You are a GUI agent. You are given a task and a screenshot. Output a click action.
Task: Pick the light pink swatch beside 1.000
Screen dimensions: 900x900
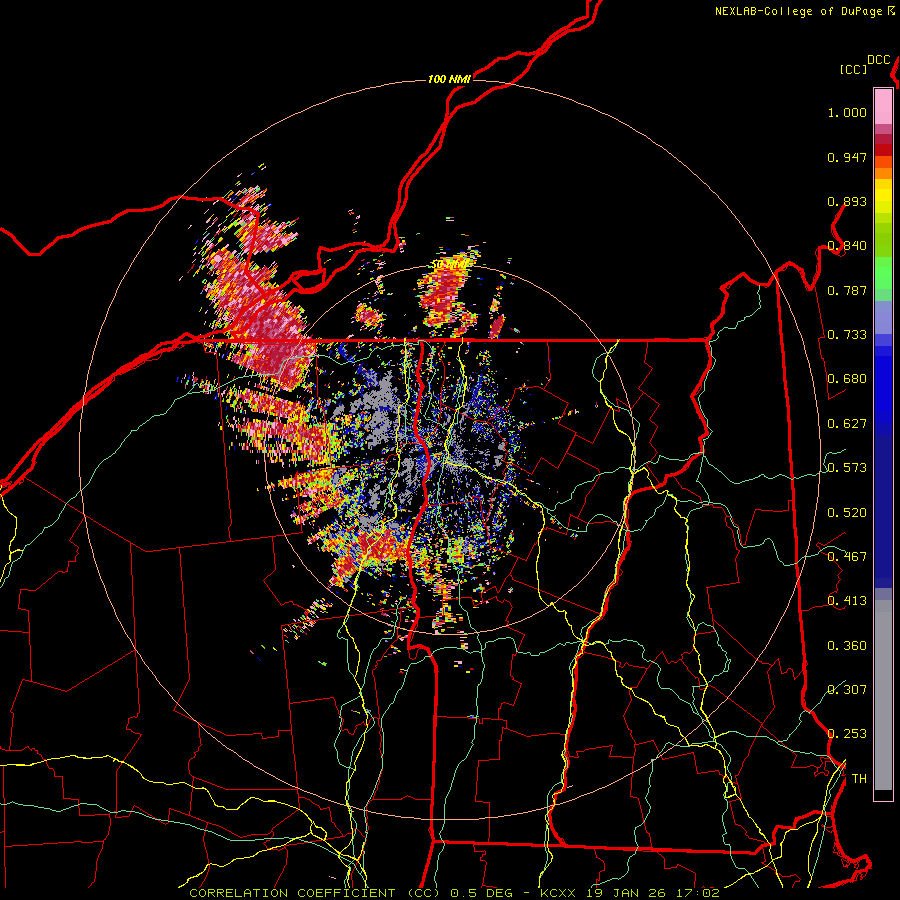pyautogui.click(x=883, y=107)
